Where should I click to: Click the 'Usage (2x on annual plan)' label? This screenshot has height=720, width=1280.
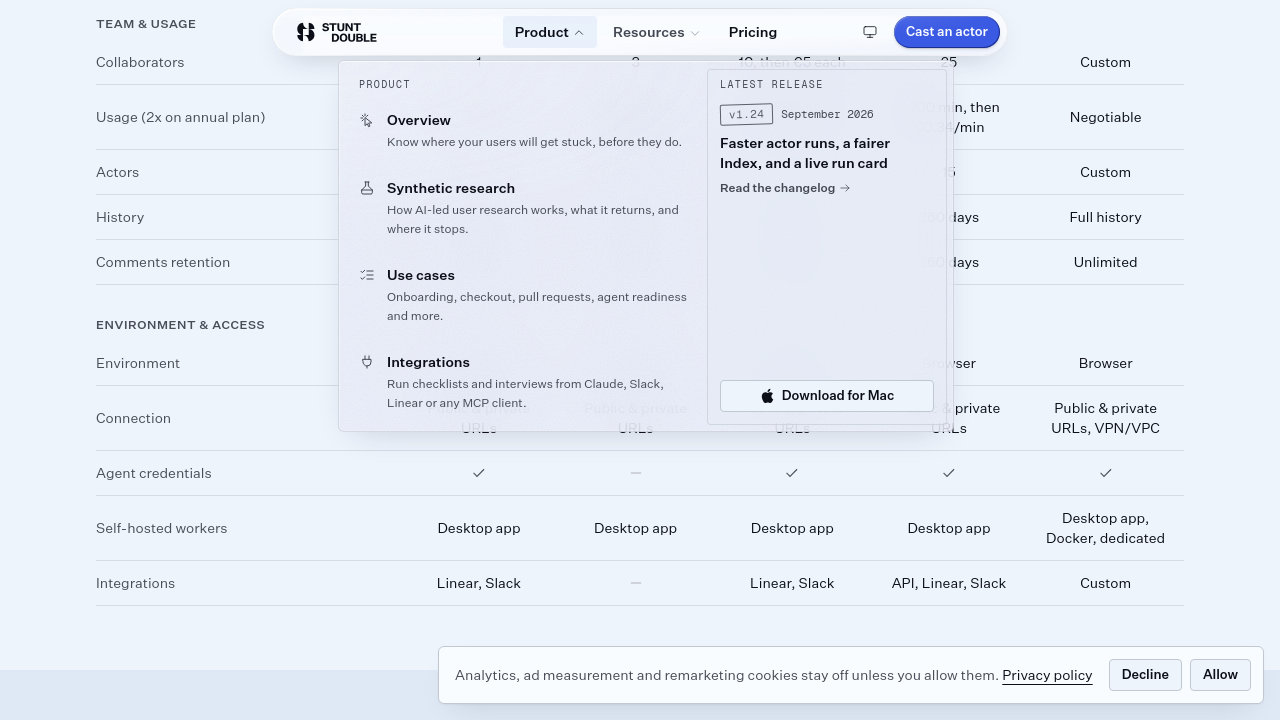(181, 117)
